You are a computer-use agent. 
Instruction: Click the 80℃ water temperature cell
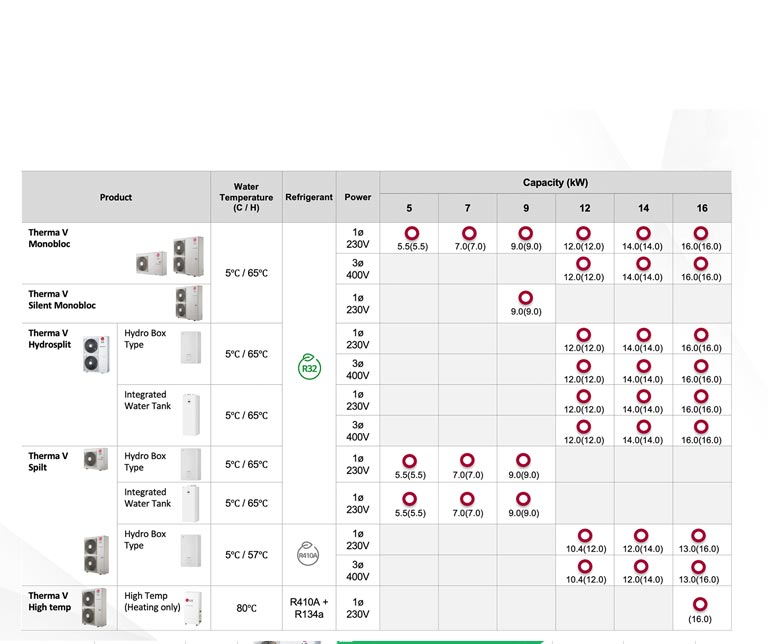pos(246,608)
